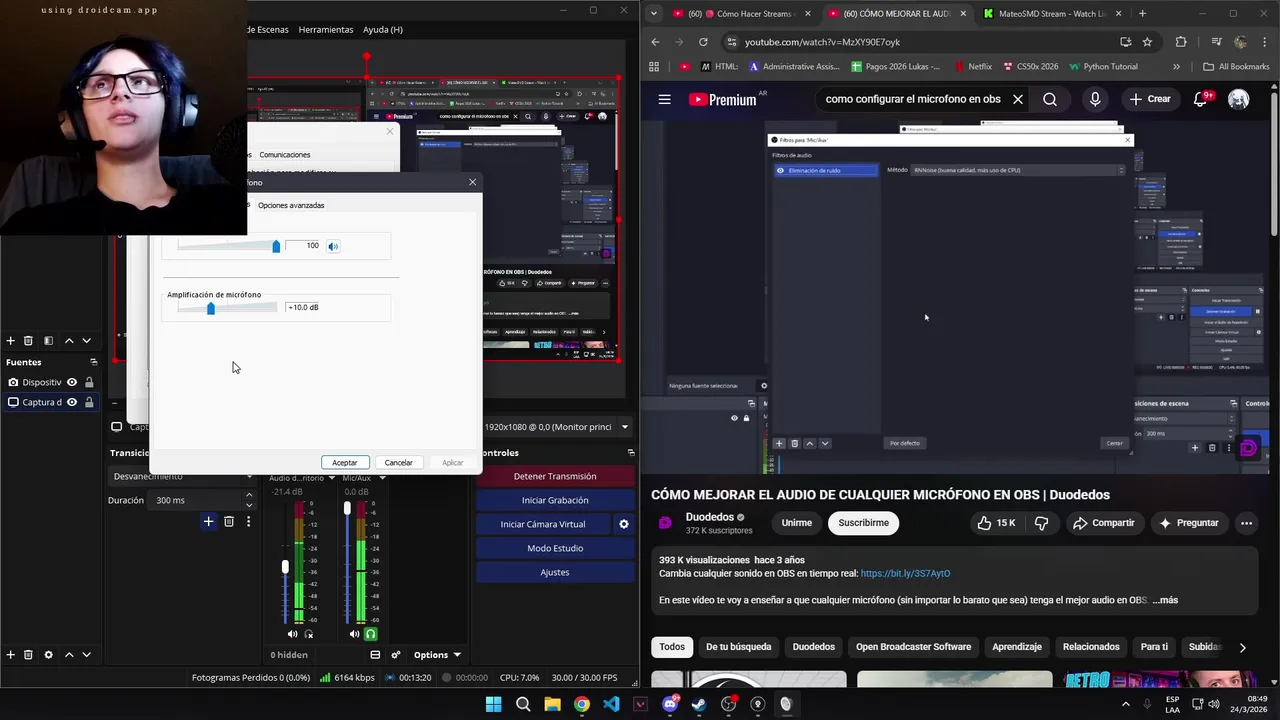Image resolution: width=1280 pixels, height=720 pixels.
Task: Open the Desvanecimiento transition dropdown
Action: coord(181,477)
